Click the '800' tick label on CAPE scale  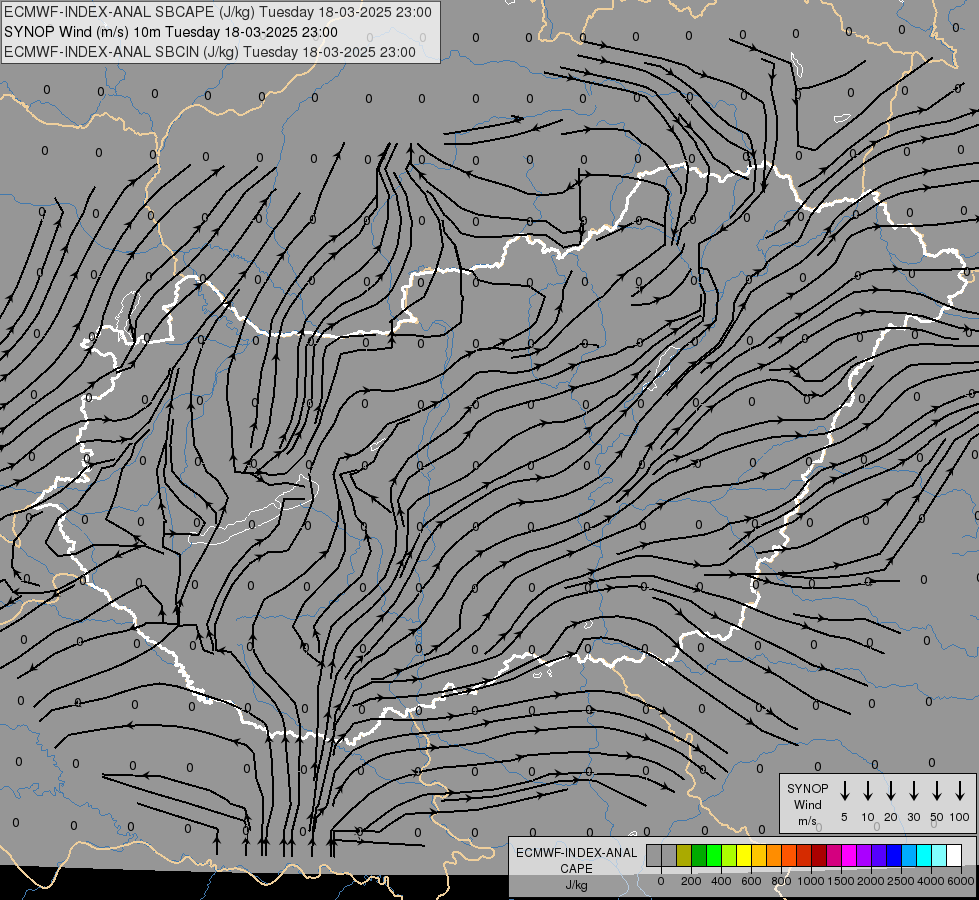point(781,881)
